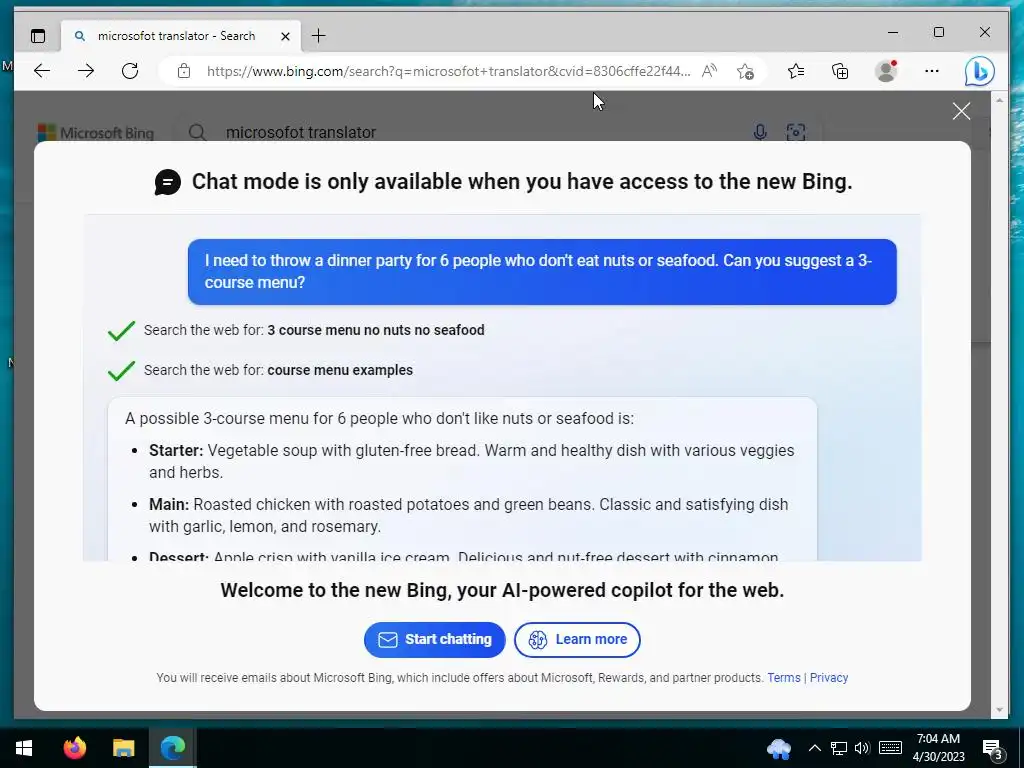
Task: Open a new tab with the plus button
Action: (319, 36)
